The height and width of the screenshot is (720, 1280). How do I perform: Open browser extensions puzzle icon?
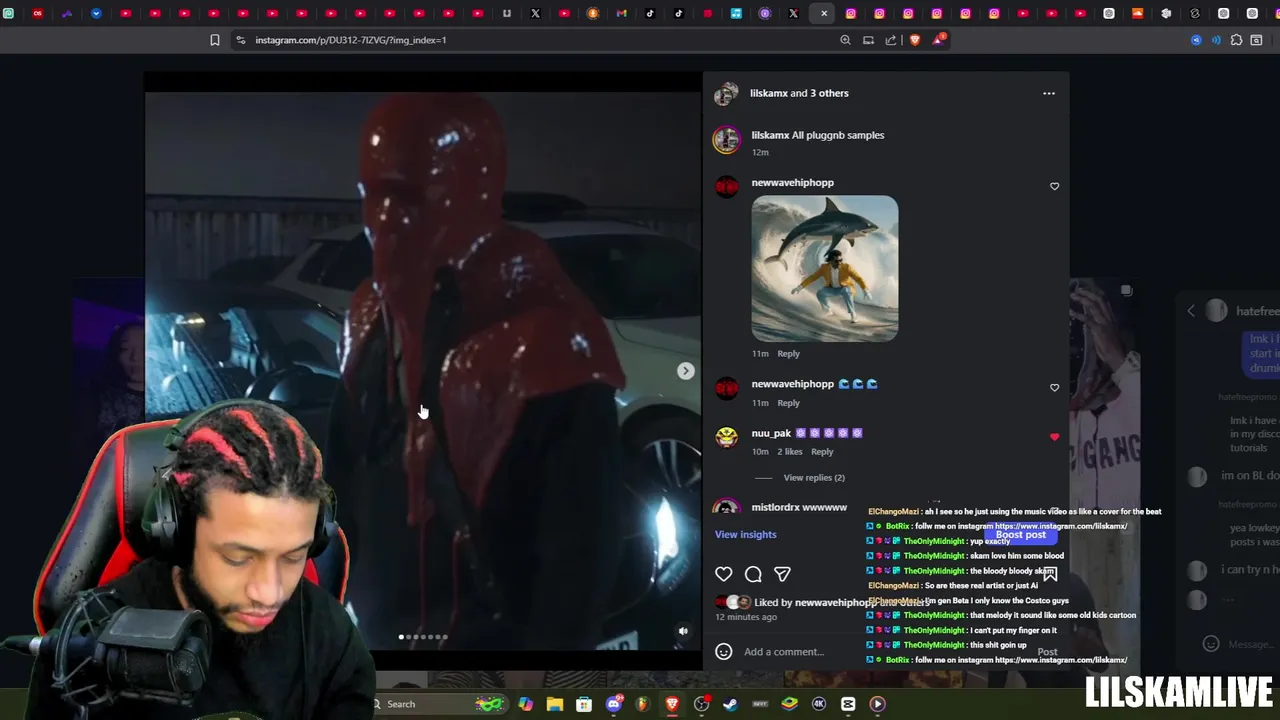(1236, 40)
